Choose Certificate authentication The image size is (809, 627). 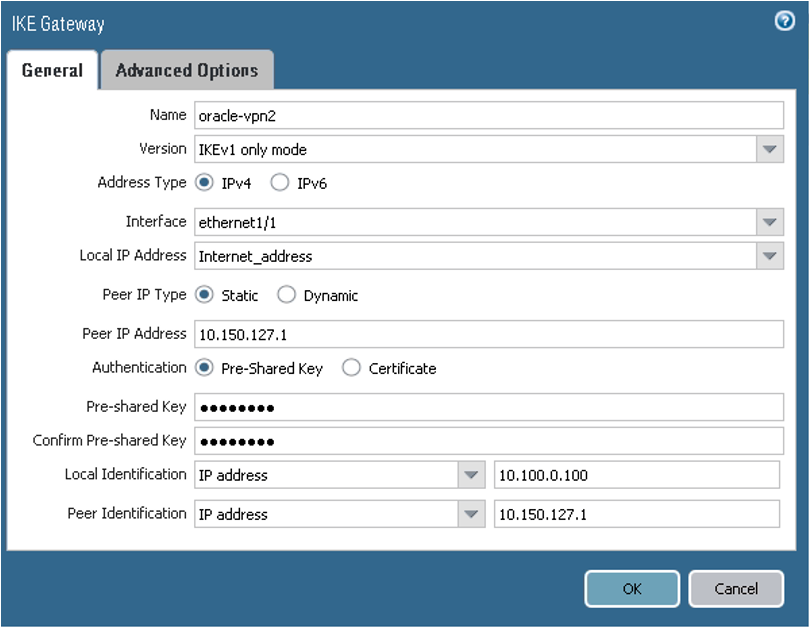[352, 368]
